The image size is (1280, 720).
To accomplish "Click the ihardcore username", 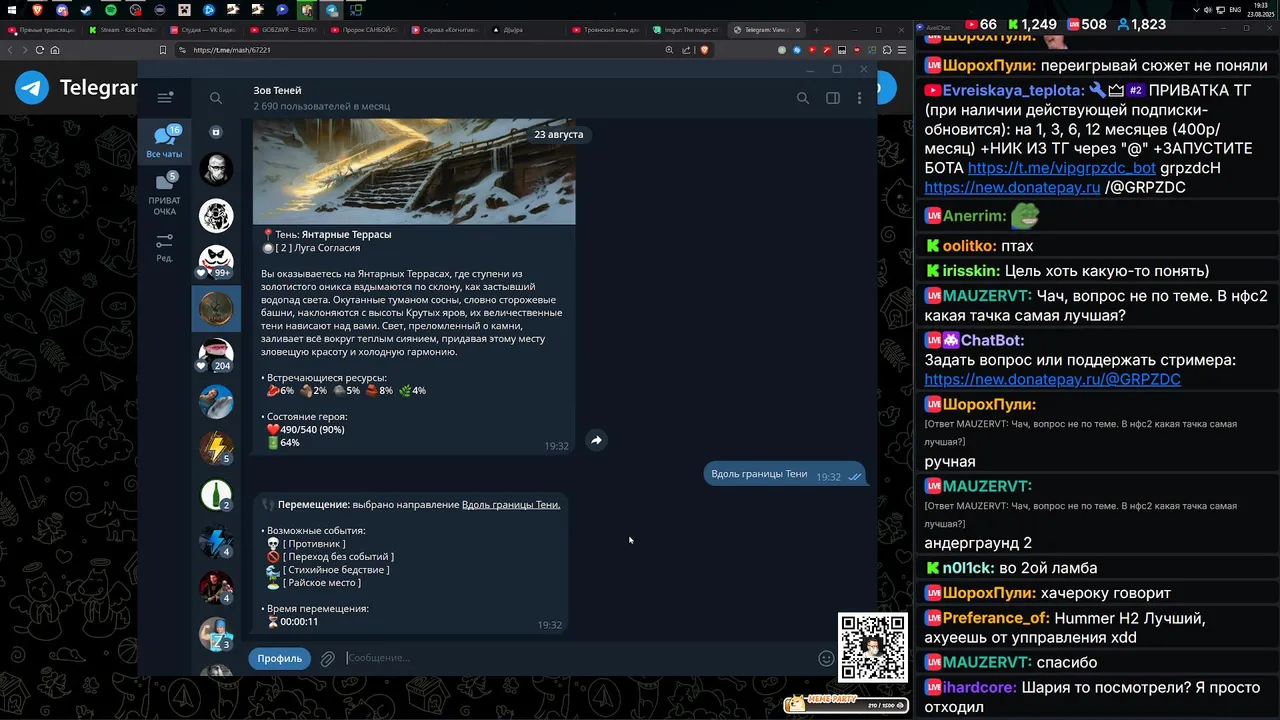I will [x=980, y=687].
